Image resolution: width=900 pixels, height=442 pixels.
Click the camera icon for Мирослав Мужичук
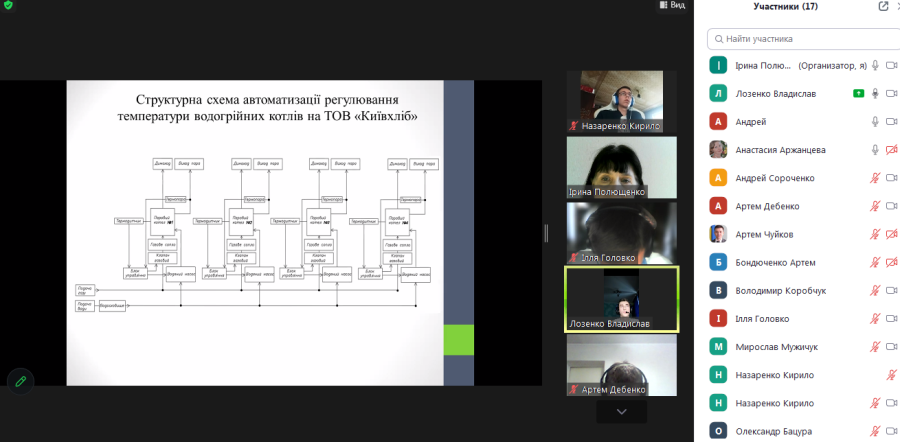(x=891, y=347)
